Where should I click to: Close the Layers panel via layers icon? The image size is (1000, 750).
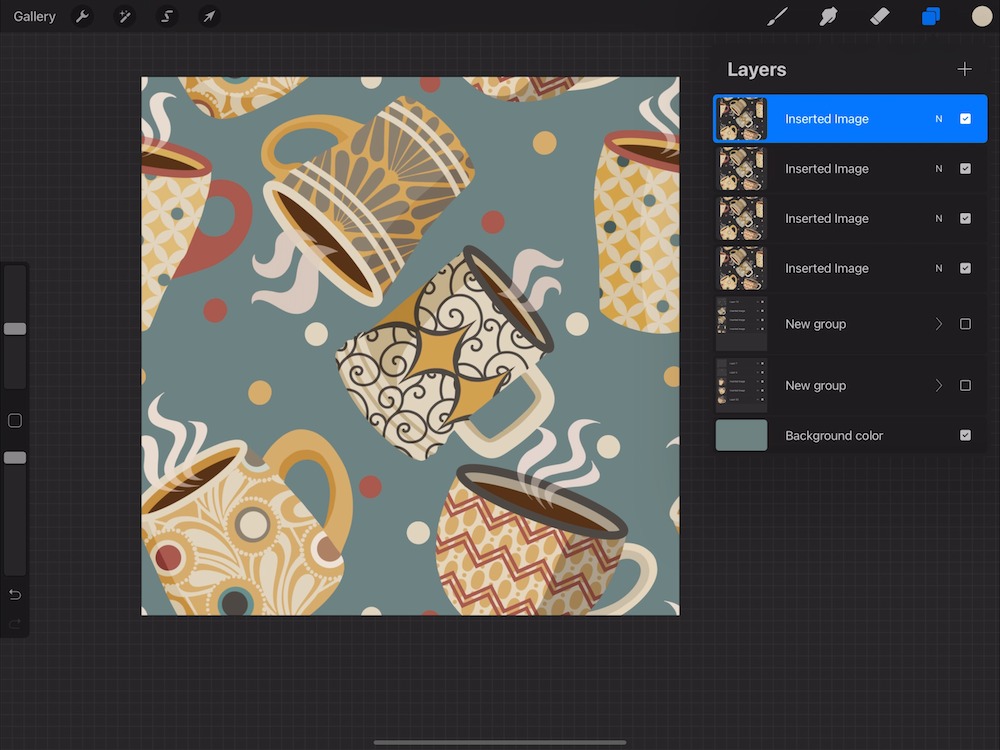[x=931, y=16]
